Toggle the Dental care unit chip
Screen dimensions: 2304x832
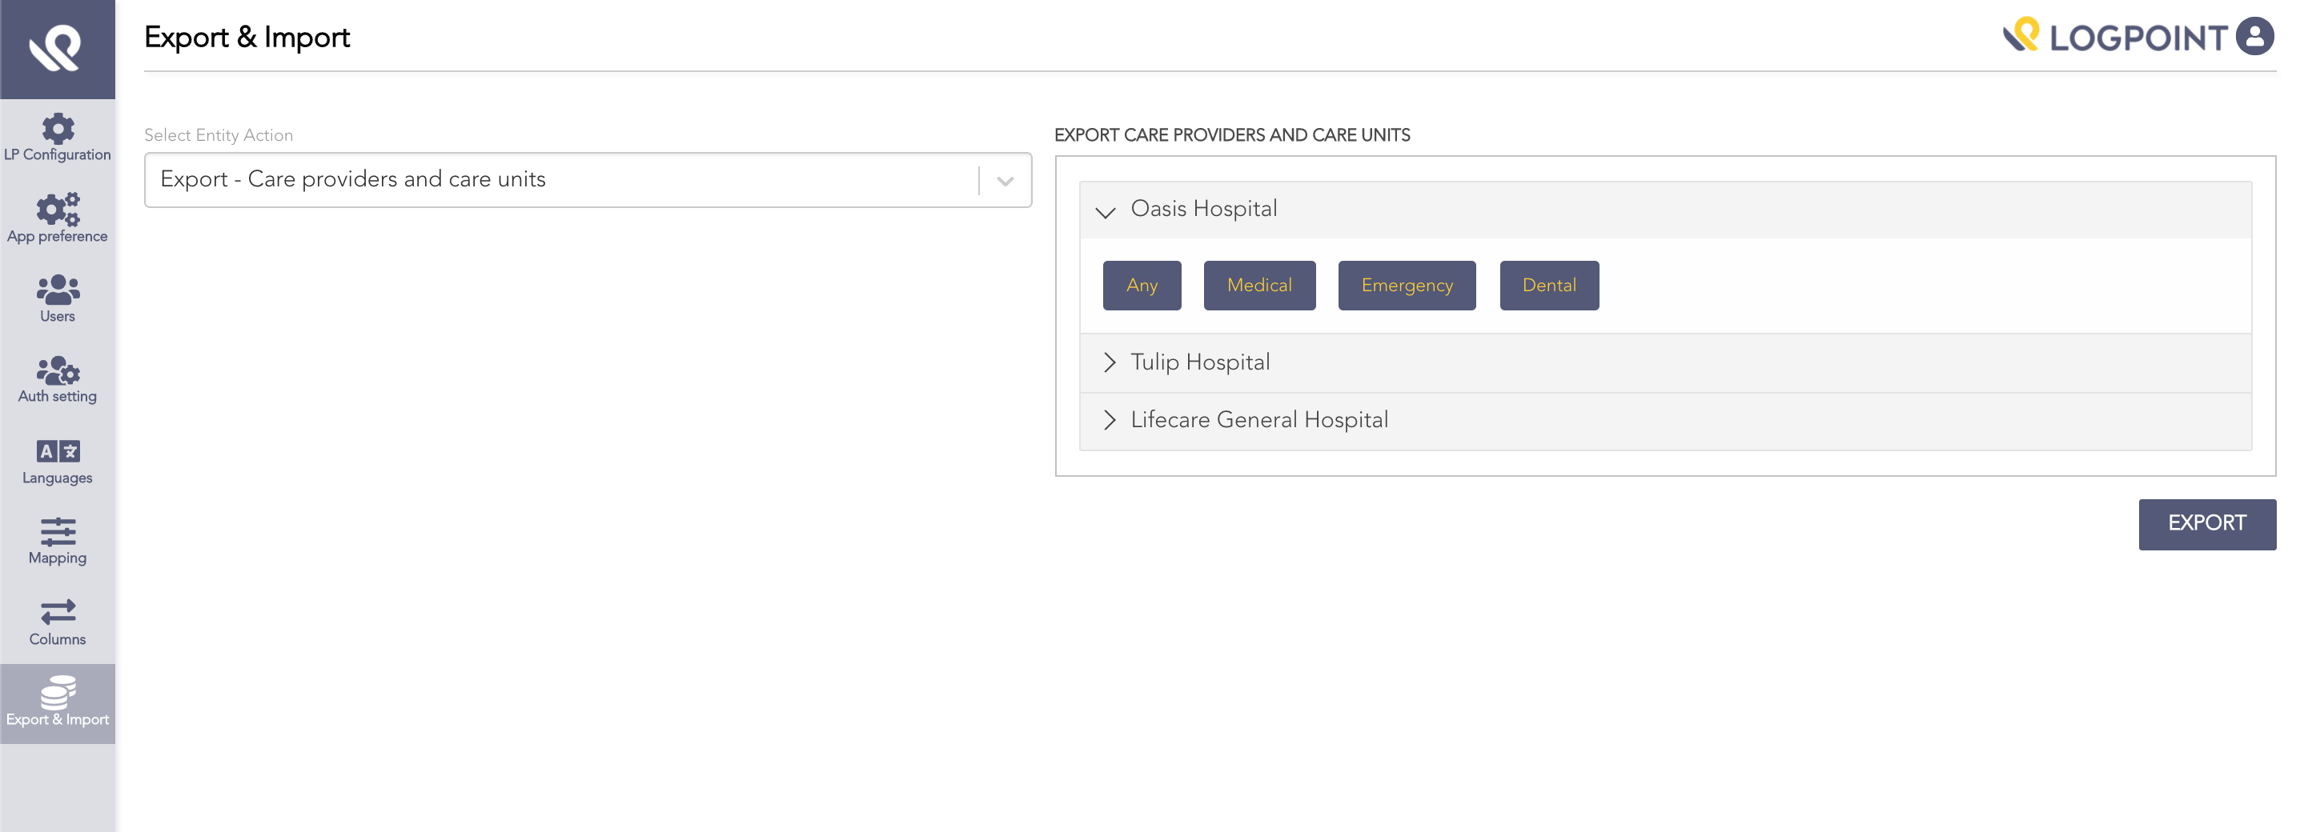pos(1549,286)
